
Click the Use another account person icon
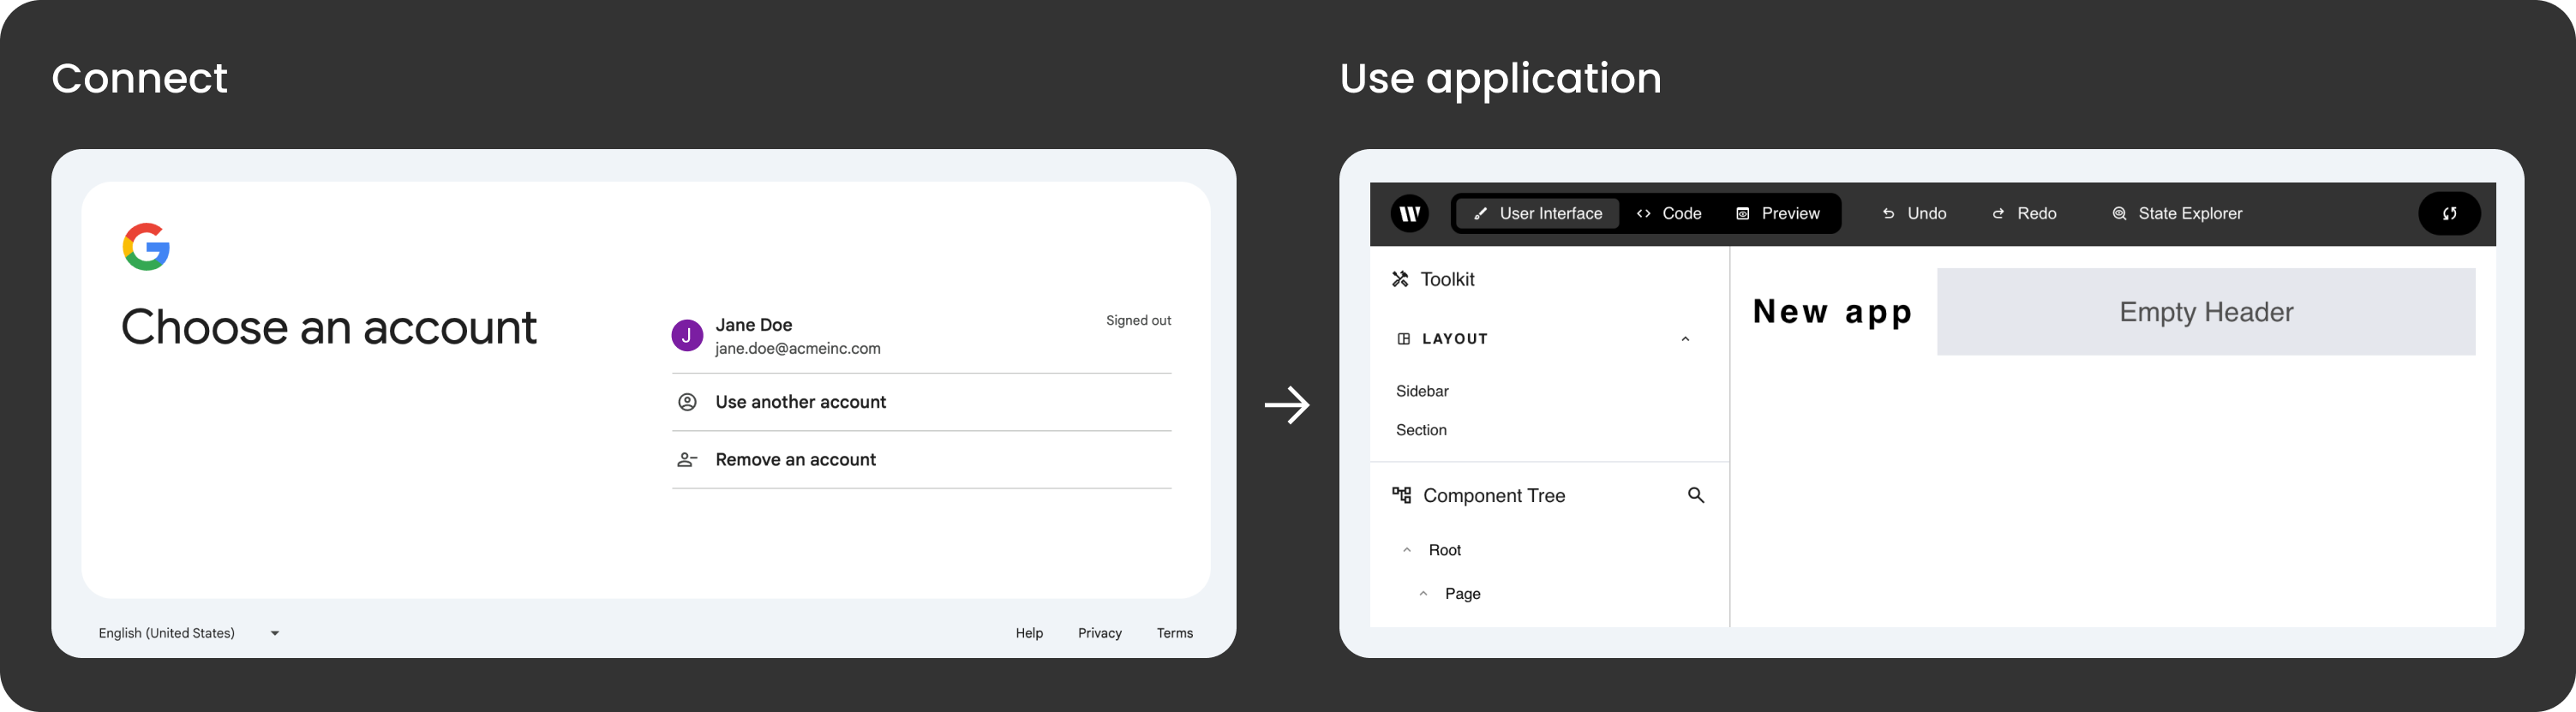(687, 402)
